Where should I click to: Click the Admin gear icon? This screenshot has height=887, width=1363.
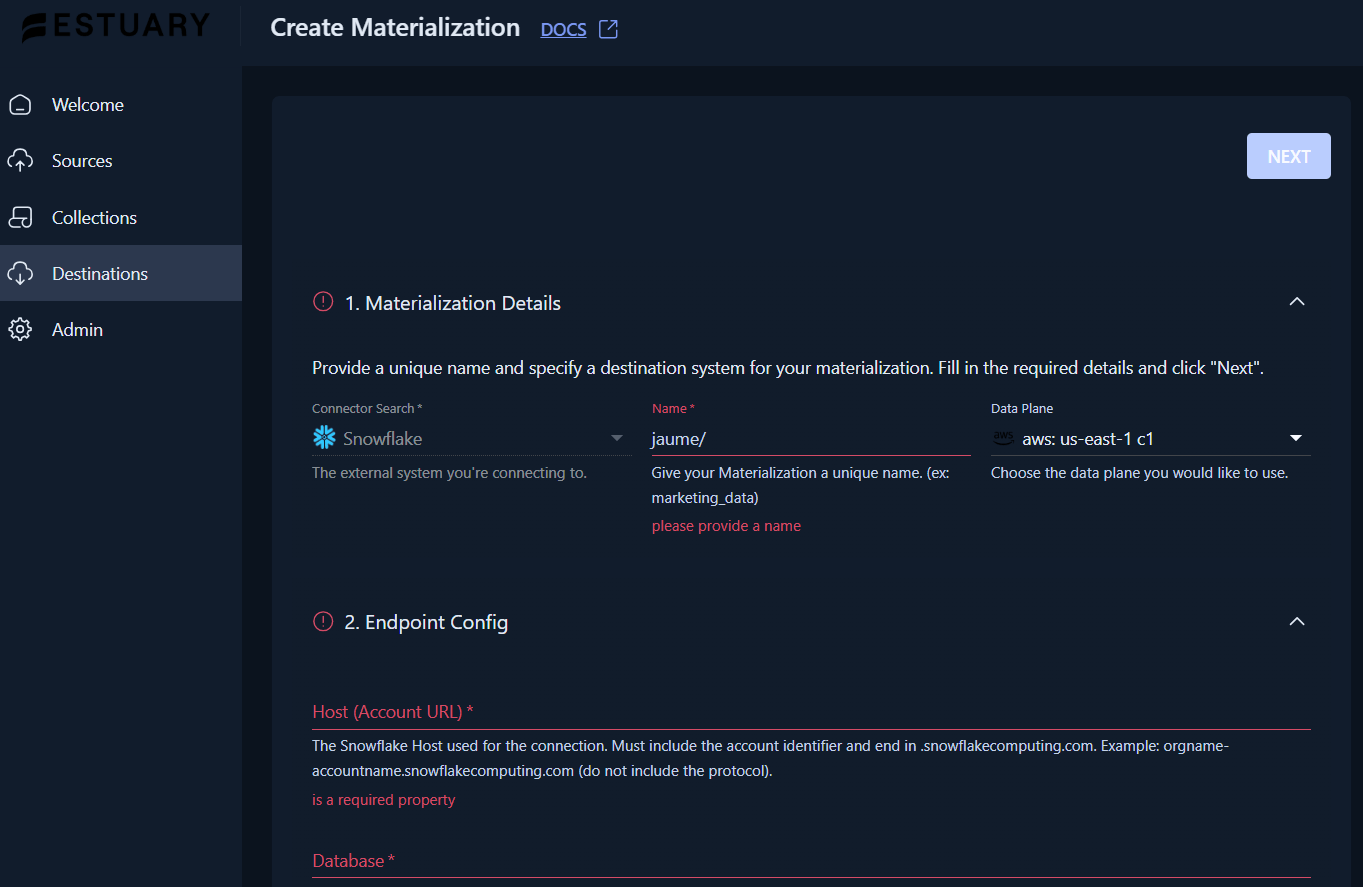[20, 329]
